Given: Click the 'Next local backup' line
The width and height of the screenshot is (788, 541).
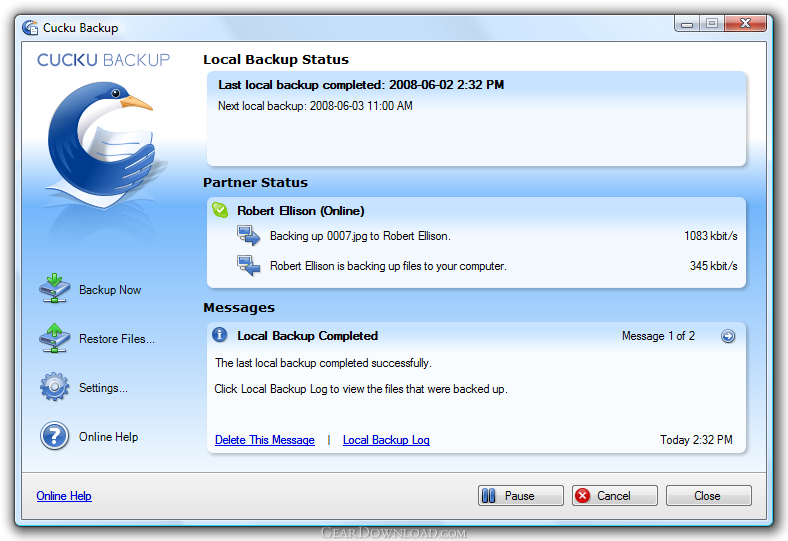Looking at the screenshot, I should [x=315, y=106].
